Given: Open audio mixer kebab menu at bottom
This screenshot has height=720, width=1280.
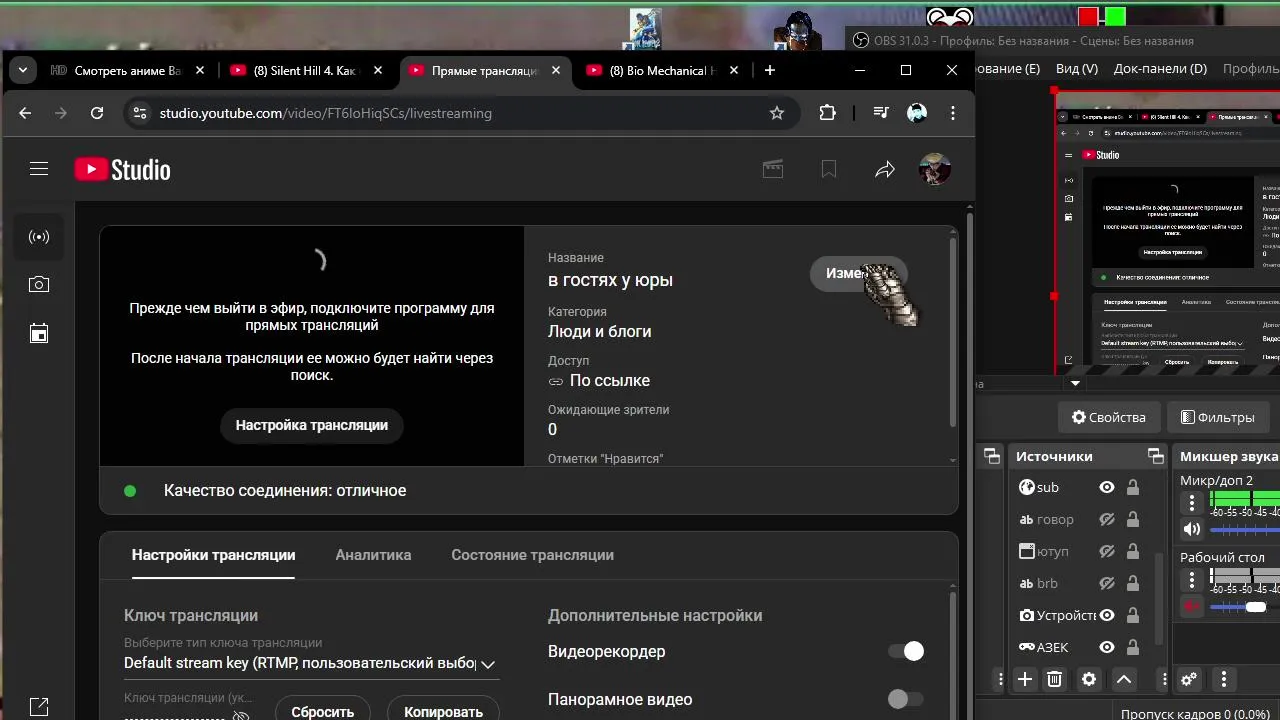Looking at the screenshot, I should click(1224, 679).
